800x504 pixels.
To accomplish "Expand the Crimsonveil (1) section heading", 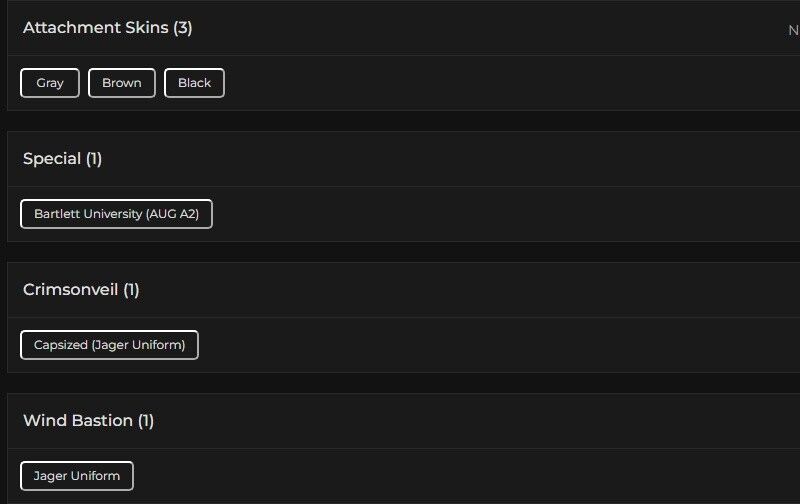I will pos(71,290).
